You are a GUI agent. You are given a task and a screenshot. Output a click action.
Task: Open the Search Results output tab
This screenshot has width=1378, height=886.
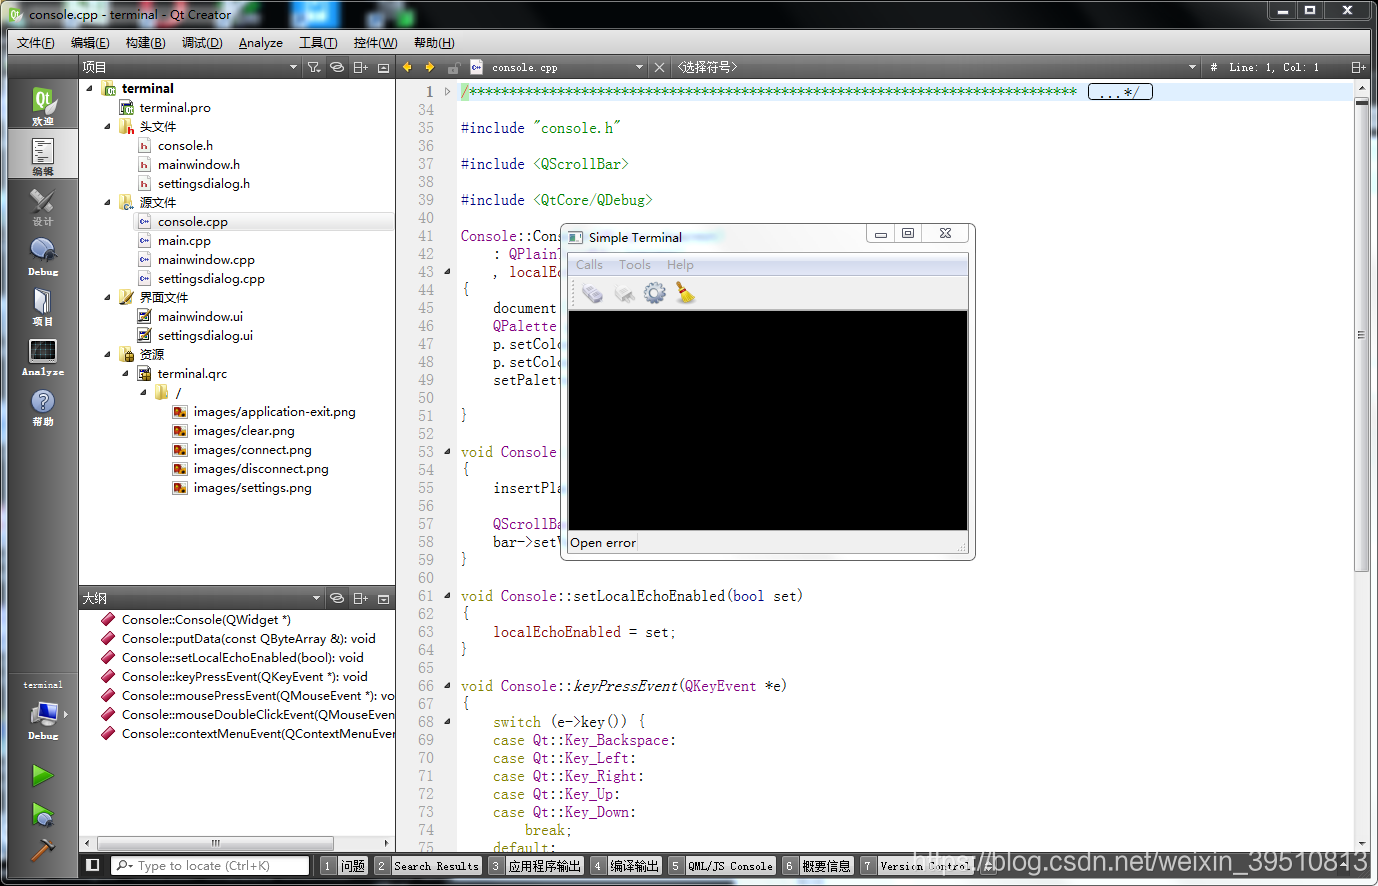(x=428, y=866)
